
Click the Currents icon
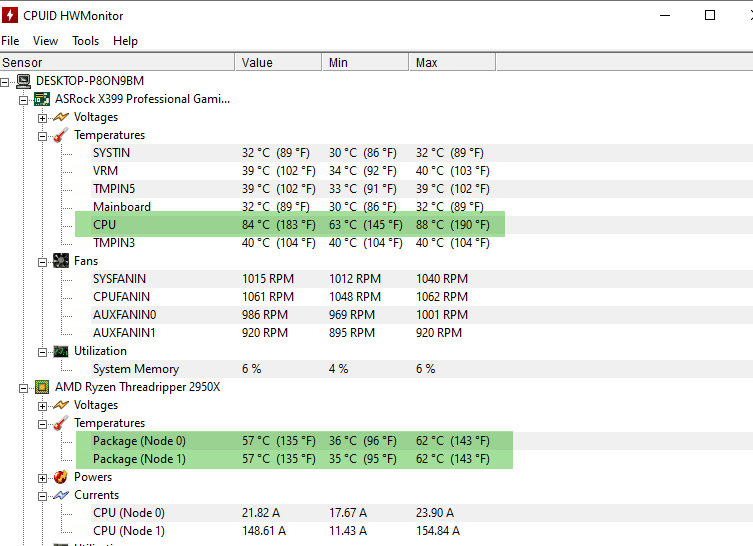(x=61, y=495)
